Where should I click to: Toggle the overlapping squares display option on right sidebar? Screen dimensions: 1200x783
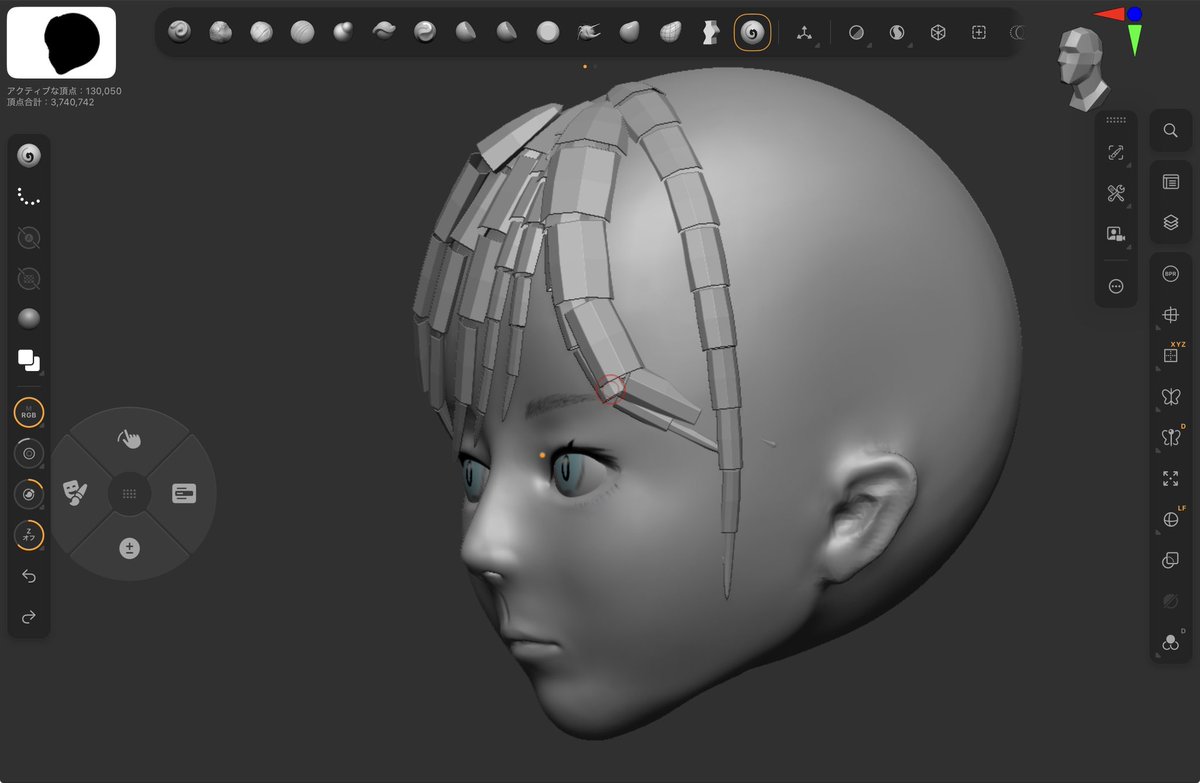[1170, 560]
